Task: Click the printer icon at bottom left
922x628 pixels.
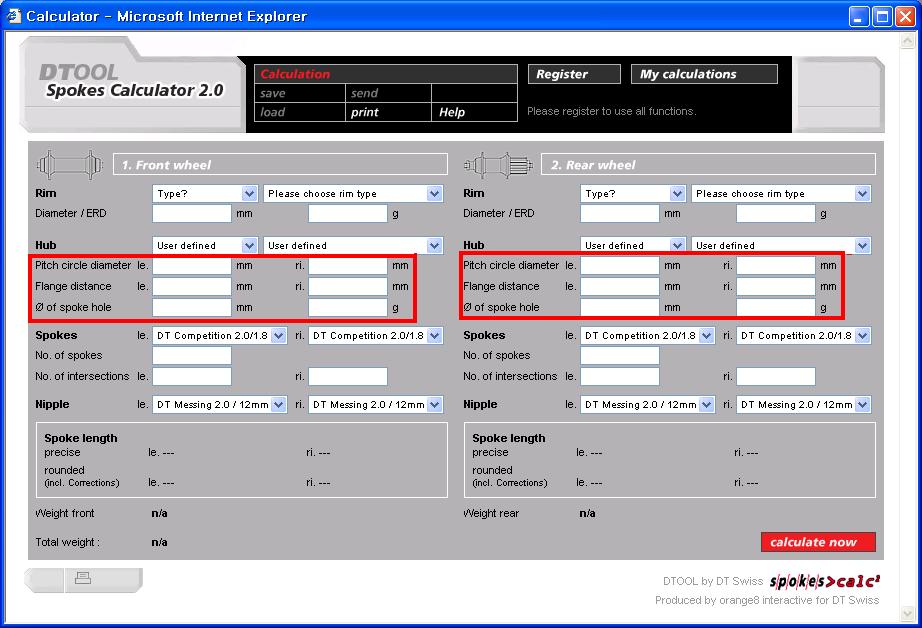Action: (x=83, y=579)
